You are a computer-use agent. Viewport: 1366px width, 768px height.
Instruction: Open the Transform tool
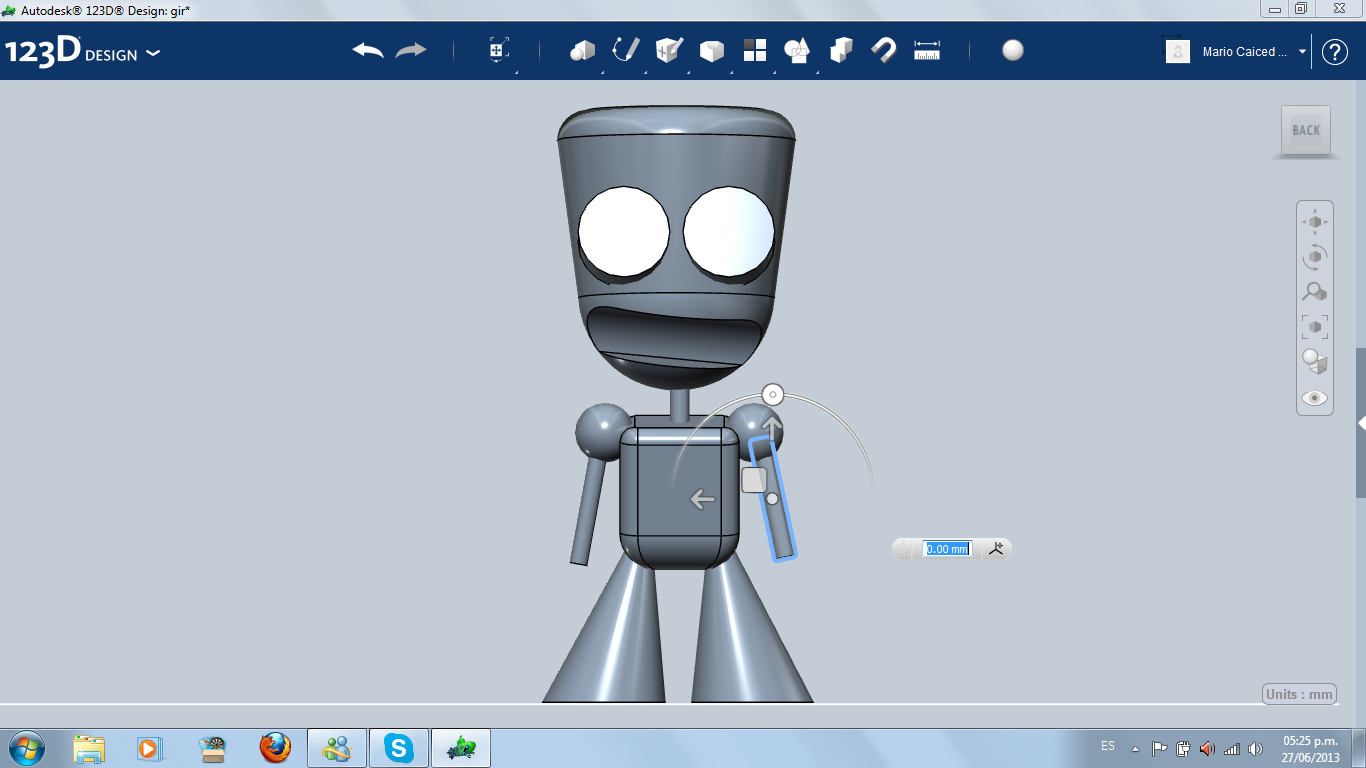pos(499,50)
